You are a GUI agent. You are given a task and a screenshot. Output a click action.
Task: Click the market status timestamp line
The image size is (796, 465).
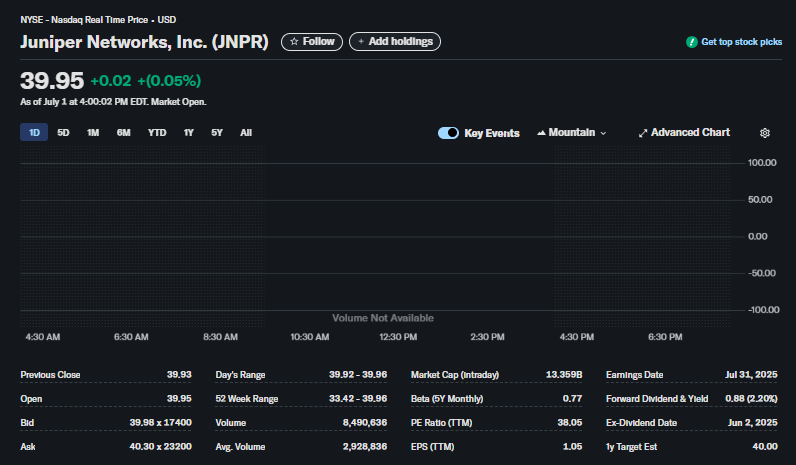[113, 102]
